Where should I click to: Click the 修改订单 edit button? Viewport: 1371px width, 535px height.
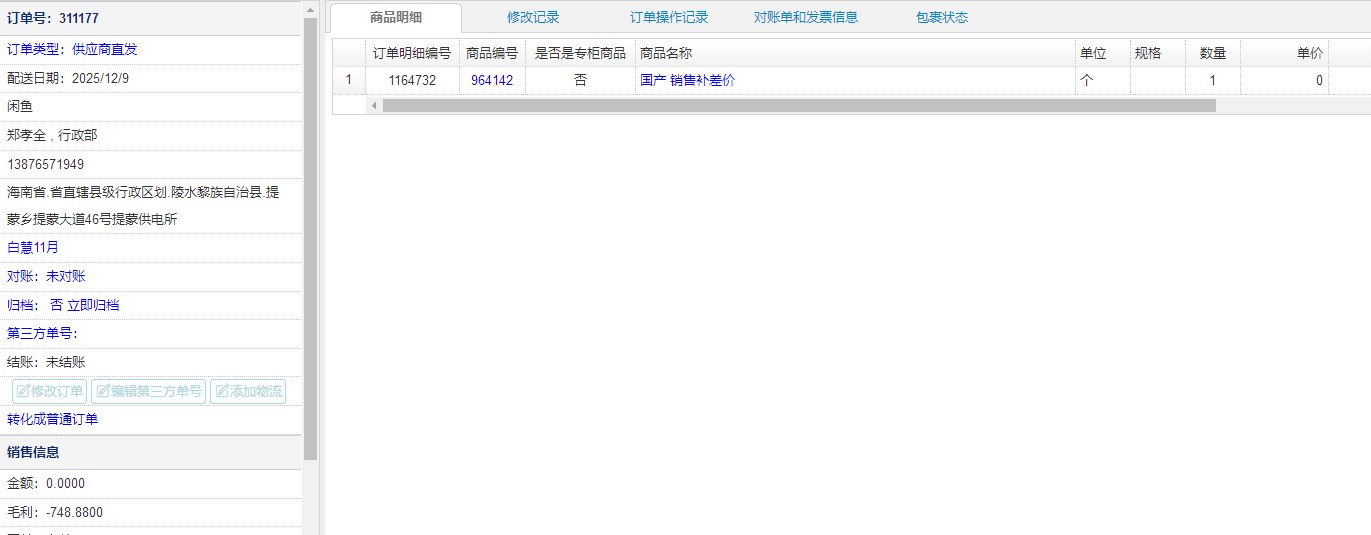49,391
